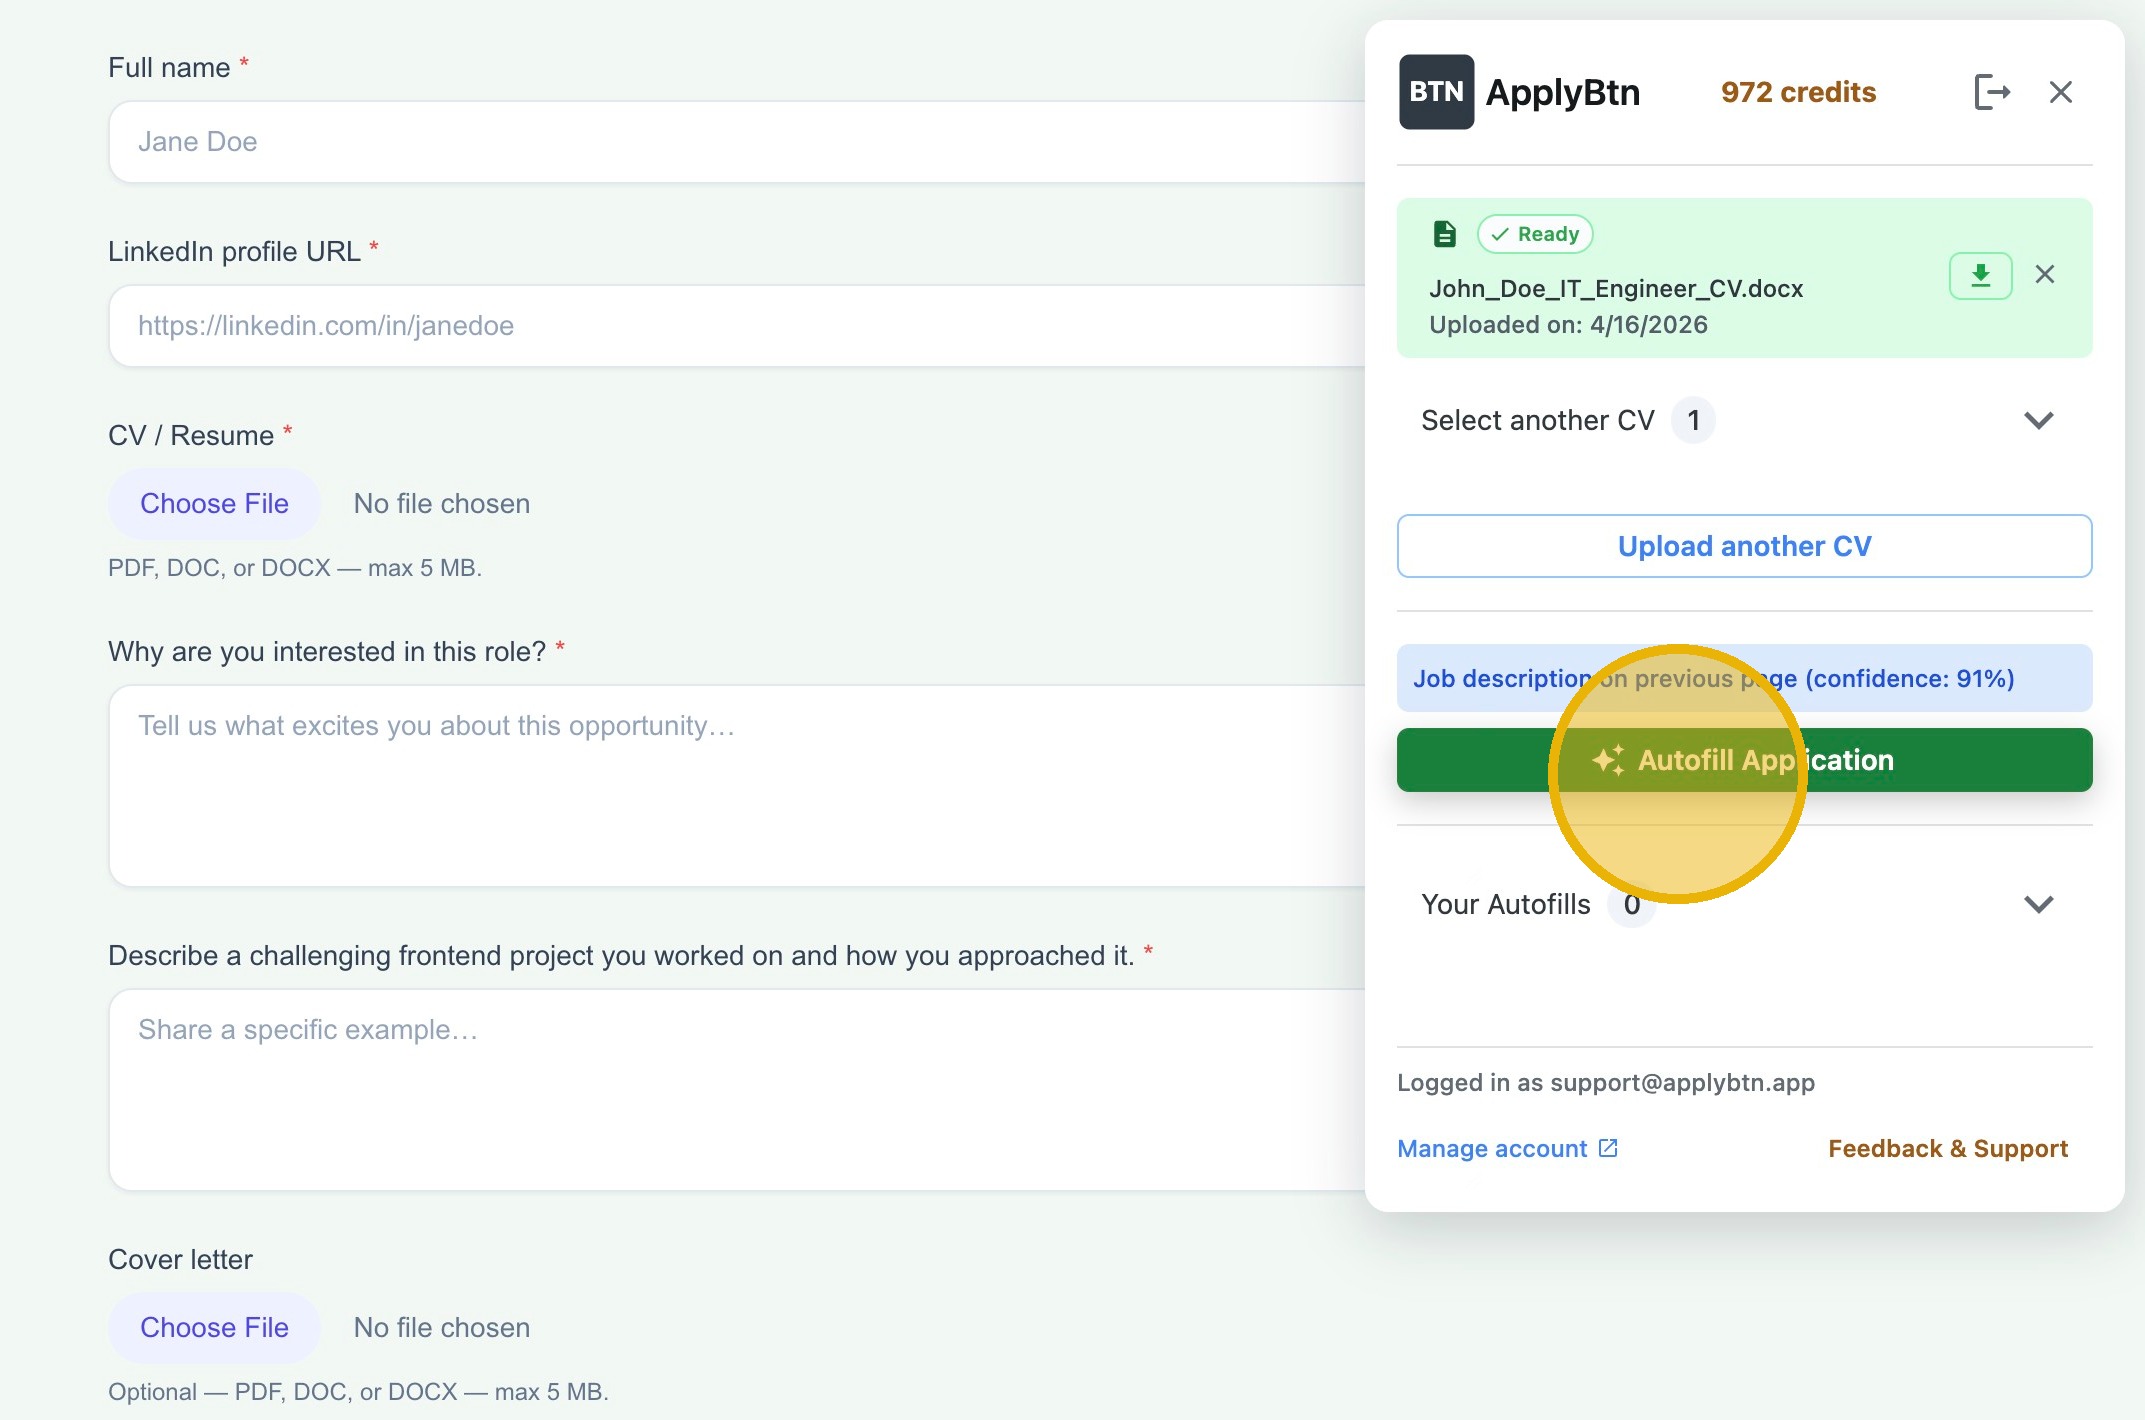Collapse the Select another CV section chevron
The height and width of the screenshot is (1420, 2145).
(x=2040, y=420)
